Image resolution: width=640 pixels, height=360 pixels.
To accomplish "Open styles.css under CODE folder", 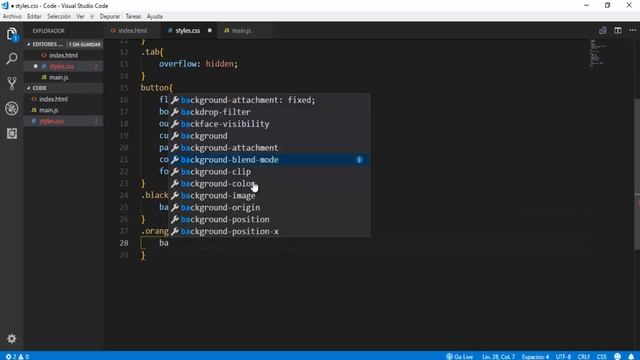I will 63,121.
